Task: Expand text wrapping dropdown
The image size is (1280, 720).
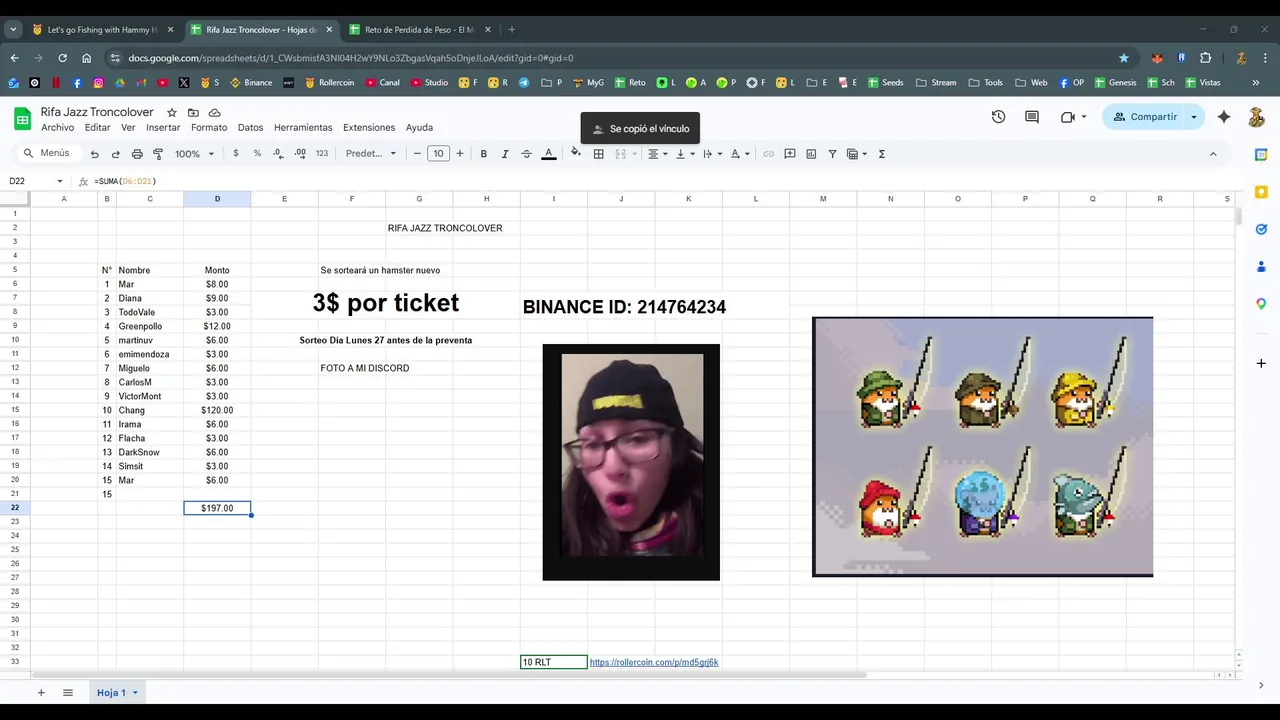Action: point(712,154)
